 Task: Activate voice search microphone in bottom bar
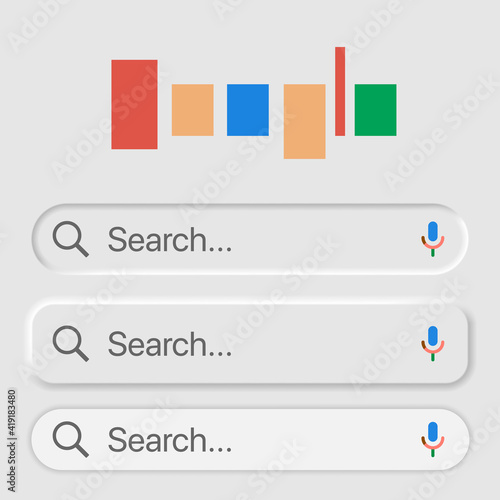[433, 439]
